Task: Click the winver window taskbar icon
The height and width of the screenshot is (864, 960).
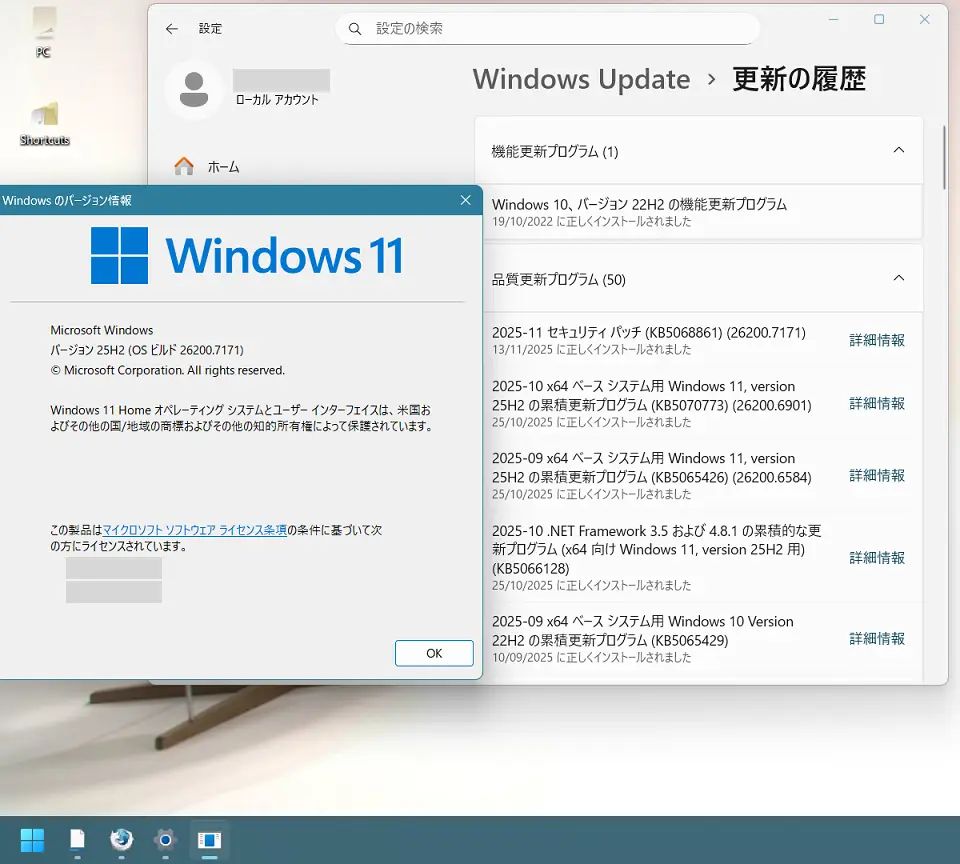Action: coord(209,838)
